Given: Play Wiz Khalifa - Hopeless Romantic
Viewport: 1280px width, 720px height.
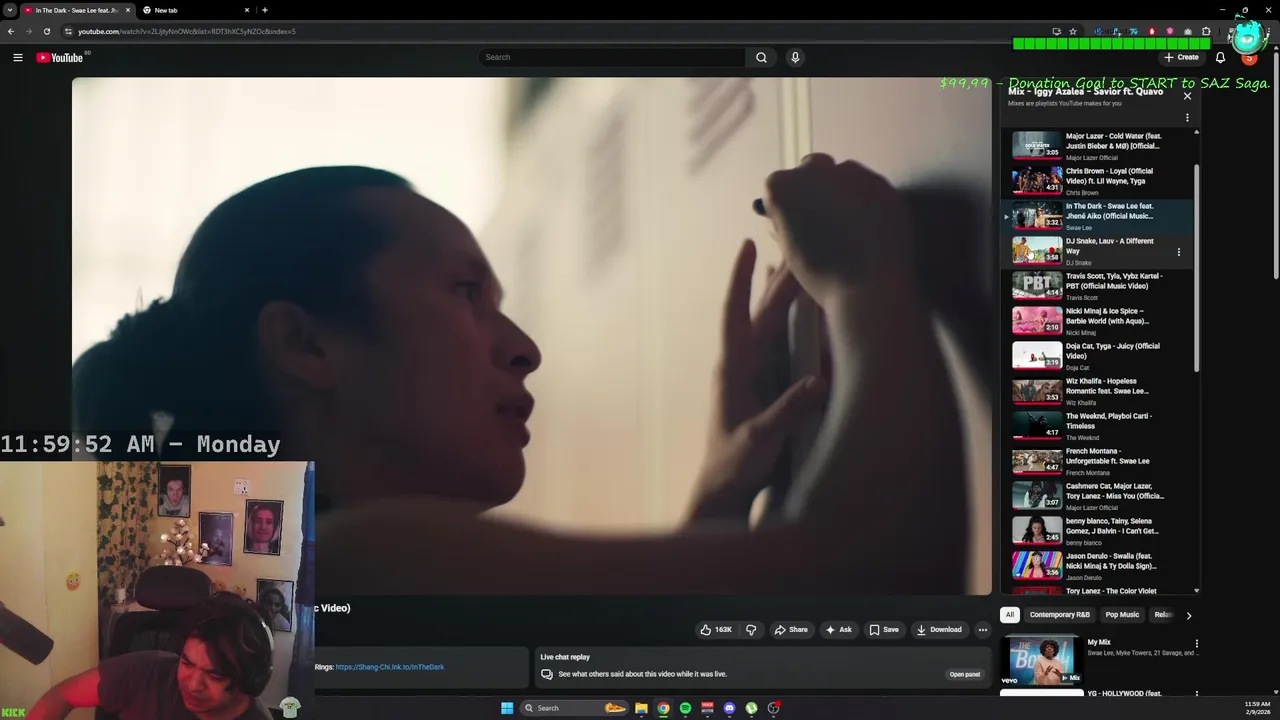Looking at the screenshot, I should tap(1098, 391).
